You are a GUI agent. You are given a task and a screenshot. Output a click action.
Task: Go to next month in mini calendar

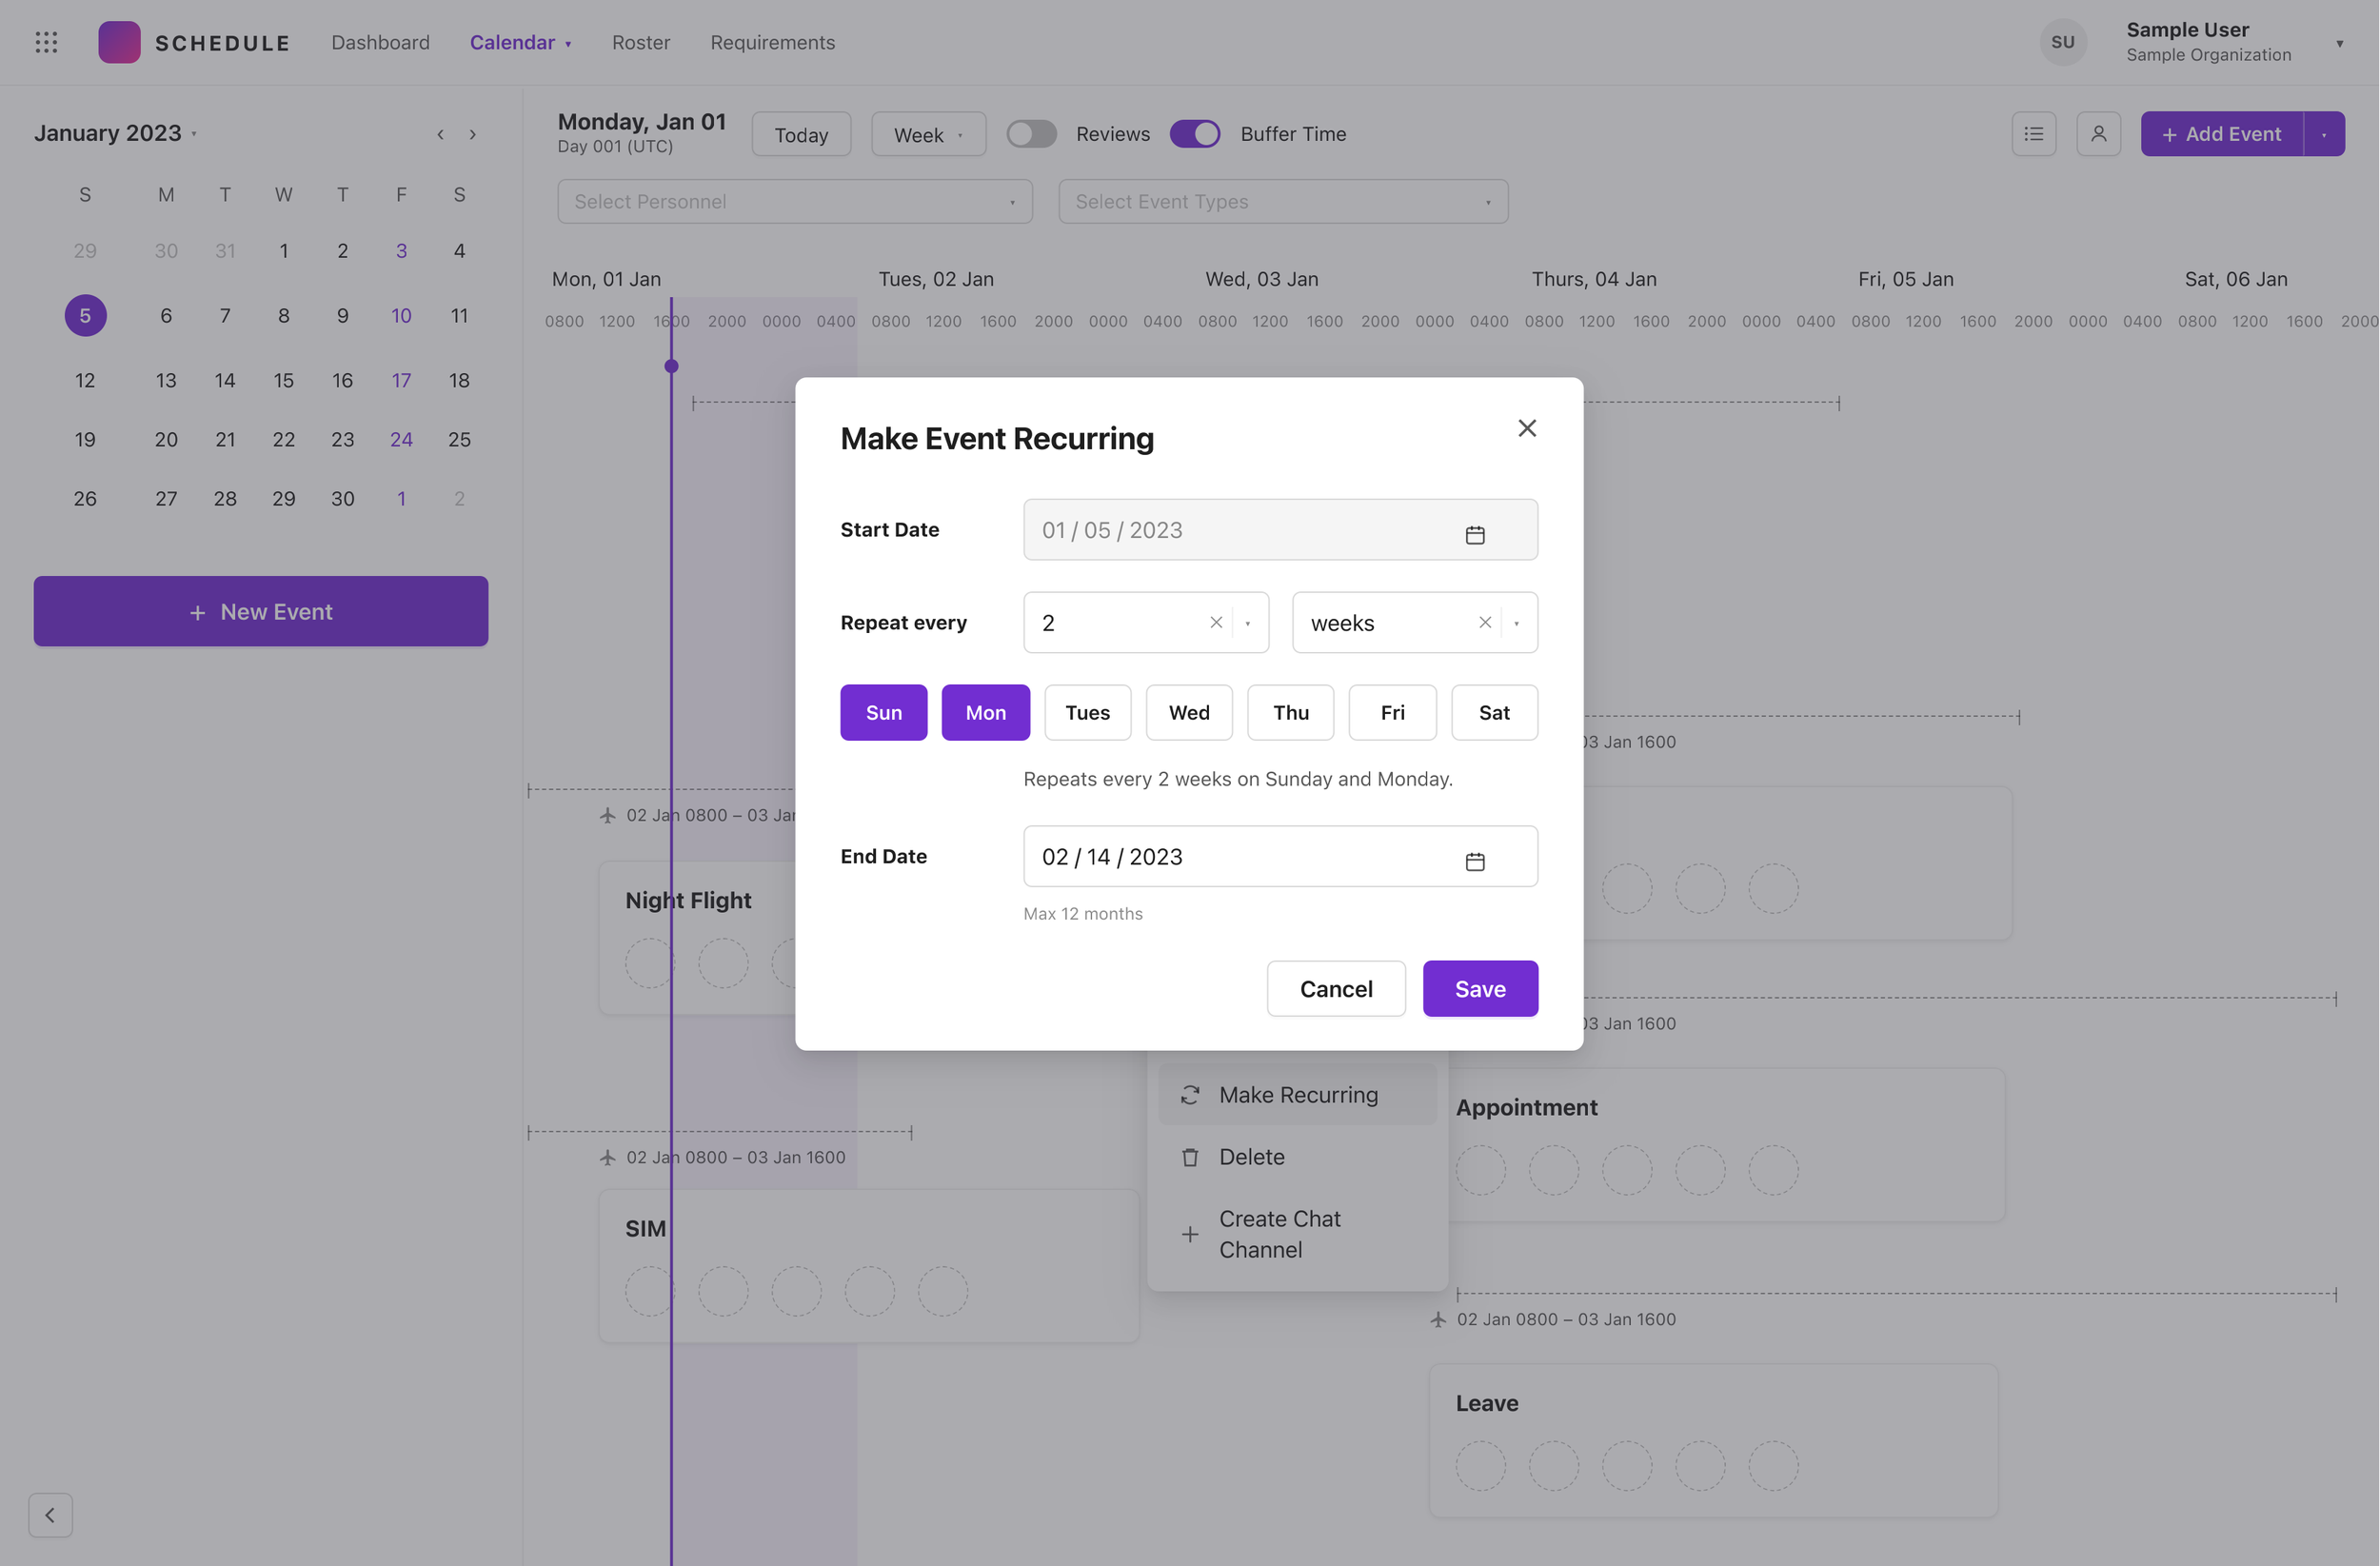(473, 134)
